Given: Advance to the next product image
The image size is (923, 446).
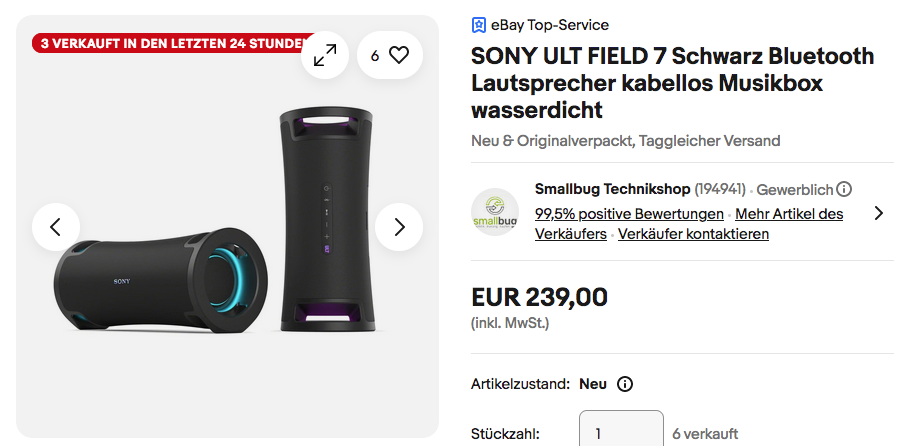Looking at the screenshot, I should point(399,227).
